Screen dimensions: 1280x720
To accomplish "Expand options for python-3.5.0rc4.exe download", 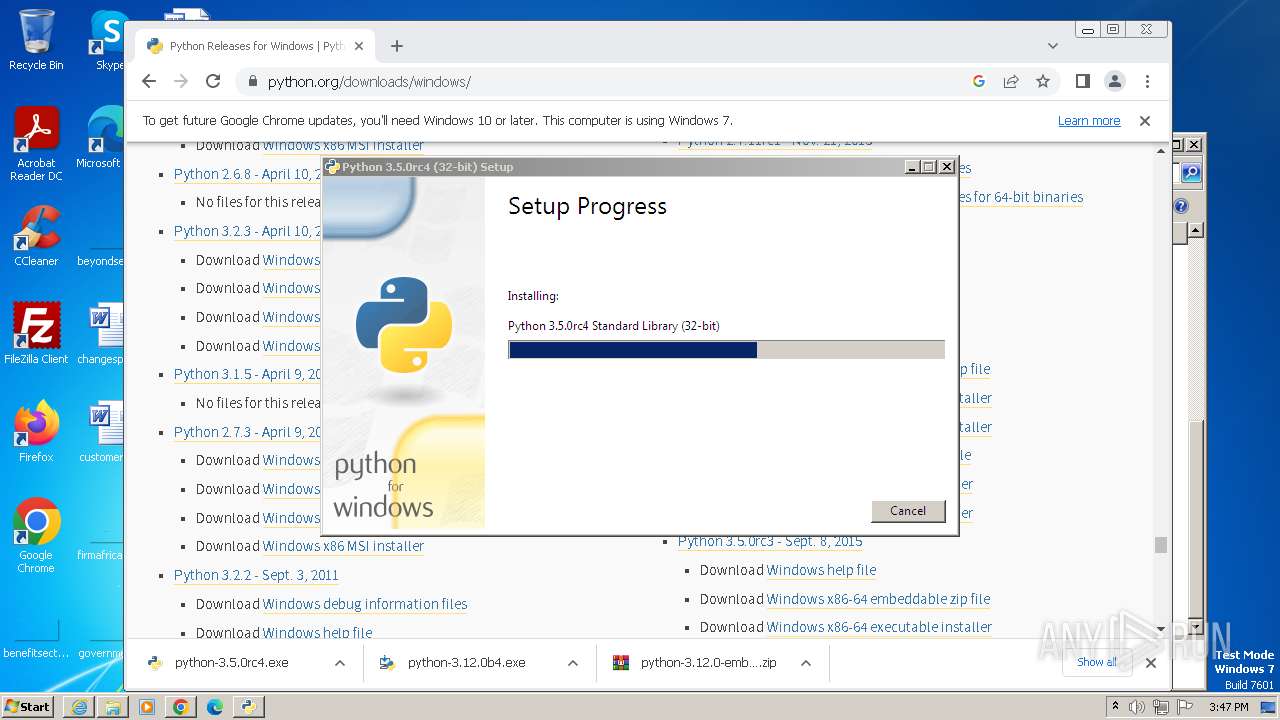I will pos(340,663).
